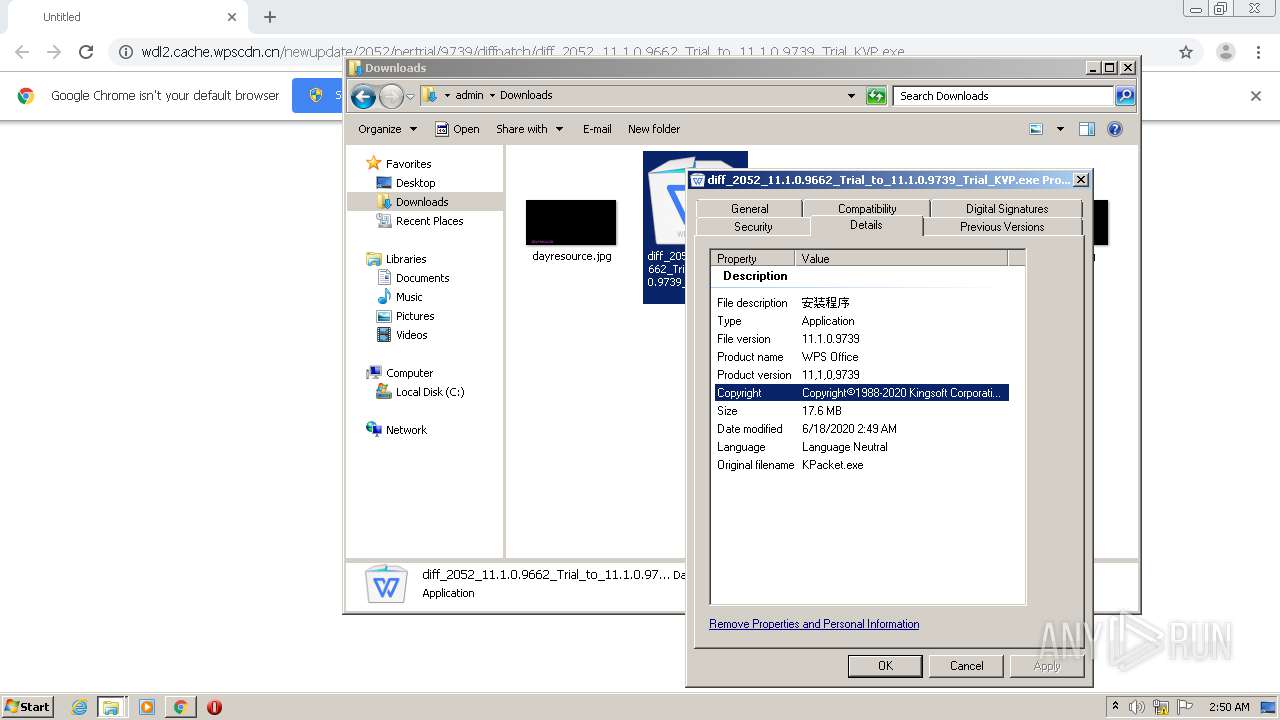Viewport: 1280px width, 720px height.
Task: Click the Chrome back arrow
Action: click(22, 52)
